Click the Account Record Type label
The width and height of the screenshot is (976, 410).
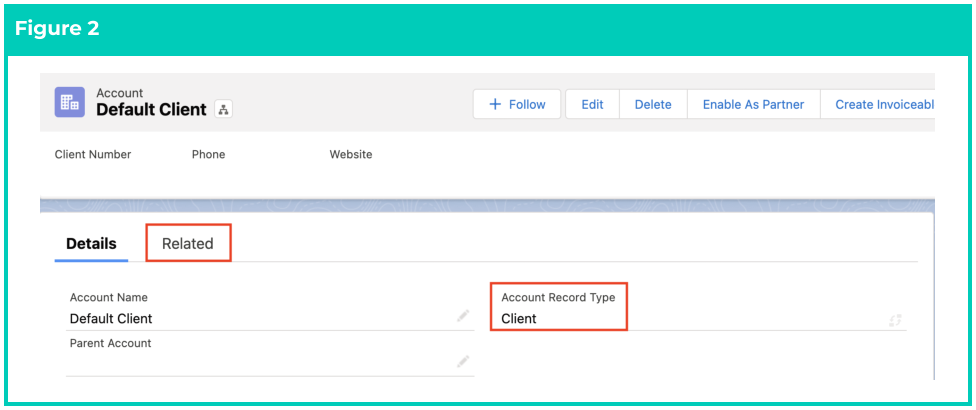click(558, 297)
